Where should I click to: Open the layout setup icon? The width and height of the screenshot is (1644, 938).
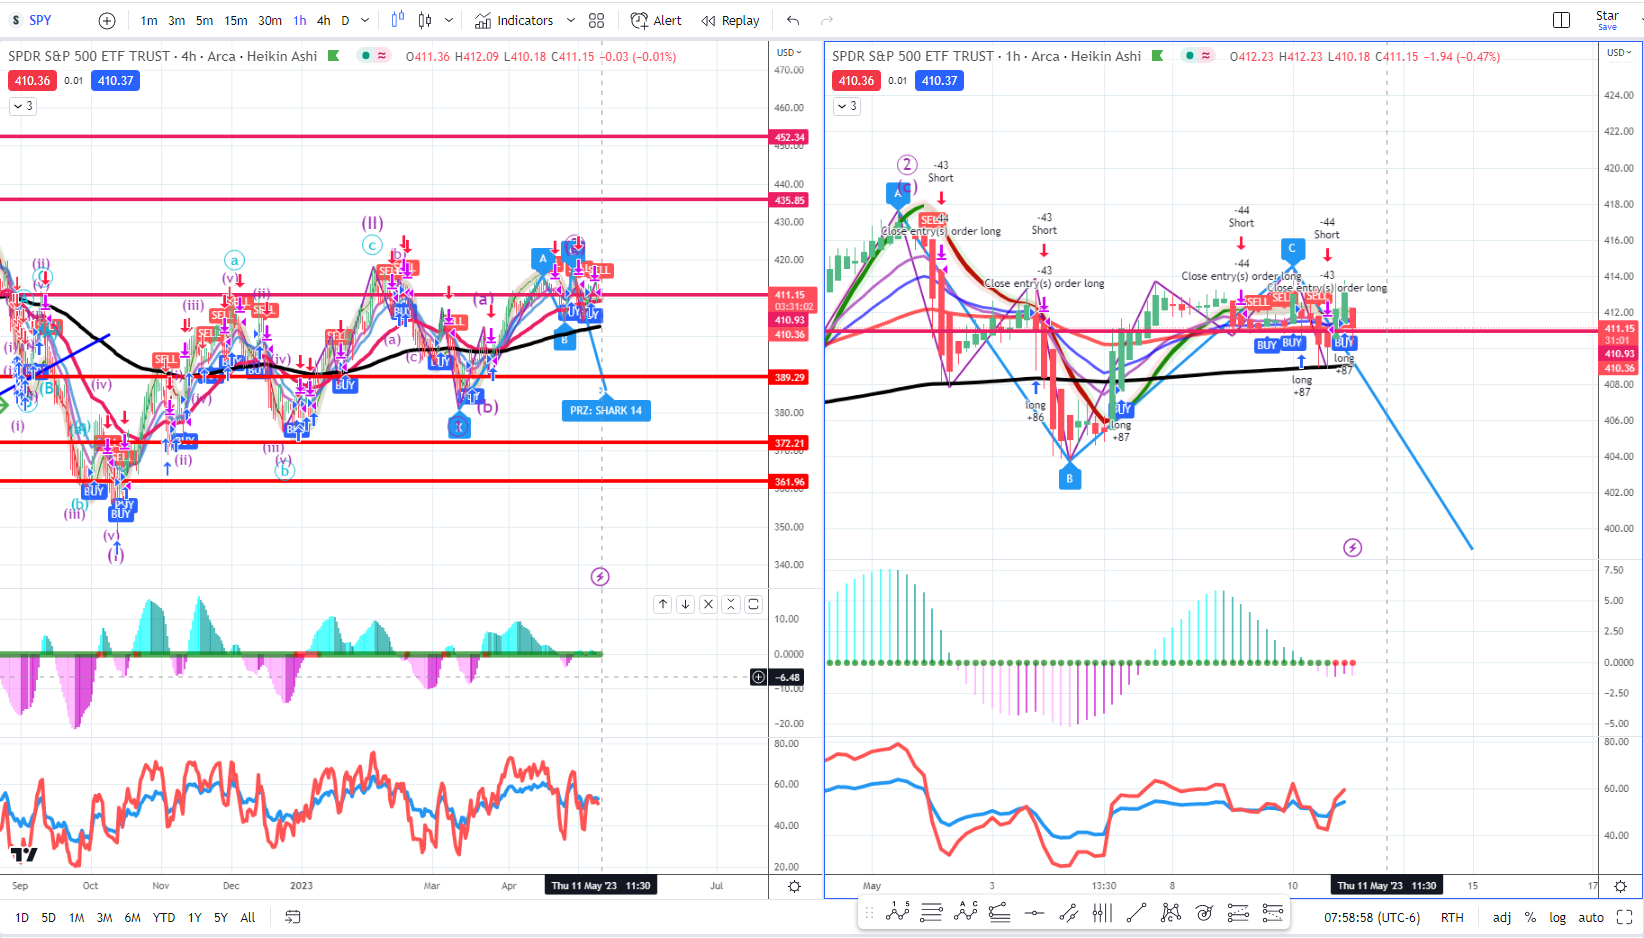click(x=1561, y=20)
